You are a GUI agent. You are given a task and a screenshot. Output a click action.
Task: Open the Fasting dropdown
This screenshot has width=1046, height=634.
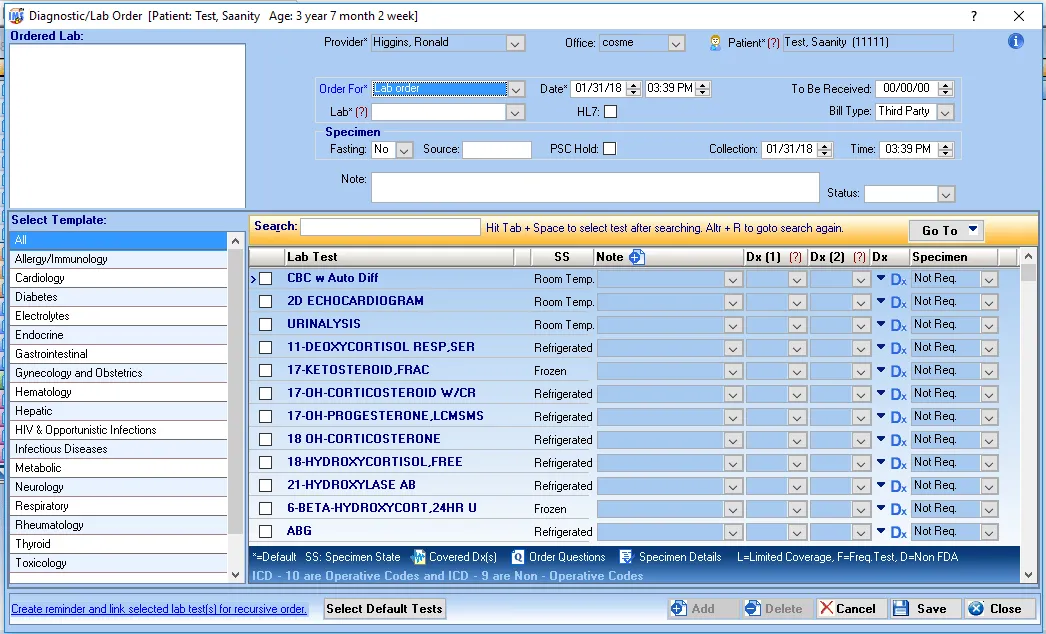pyautogui.click(x=404, y=150)
